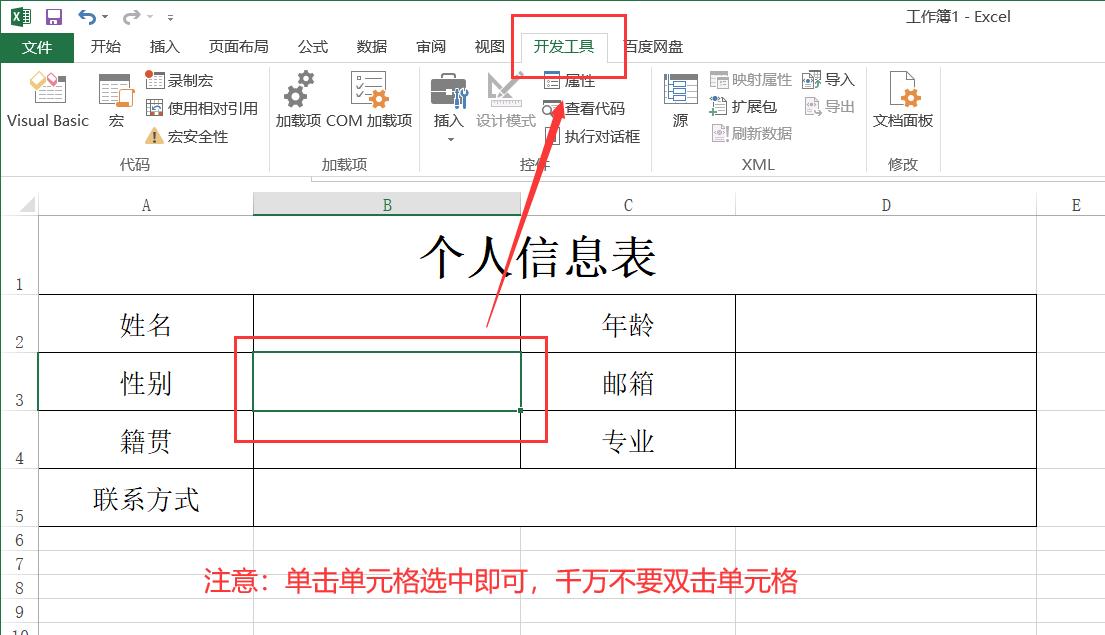Expand the 插入 controls dropdown arrow

click(450, 140)
